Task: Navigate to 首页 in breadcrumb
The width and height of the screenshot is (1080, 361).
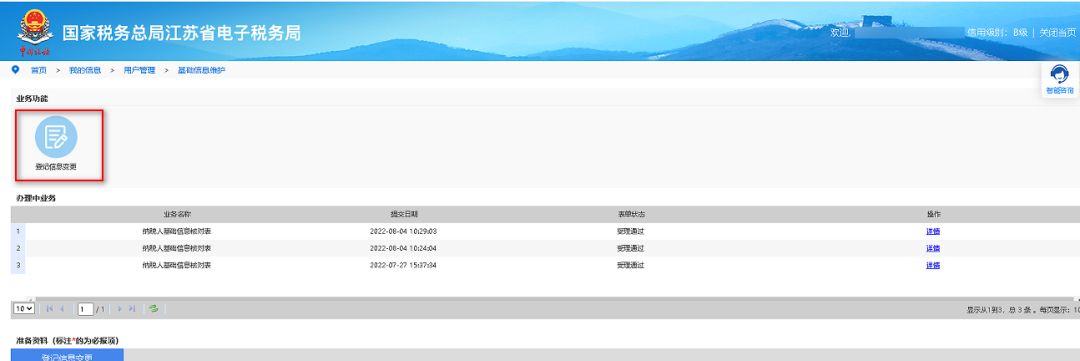Action: pyautogui.click(x=39, y=70)
